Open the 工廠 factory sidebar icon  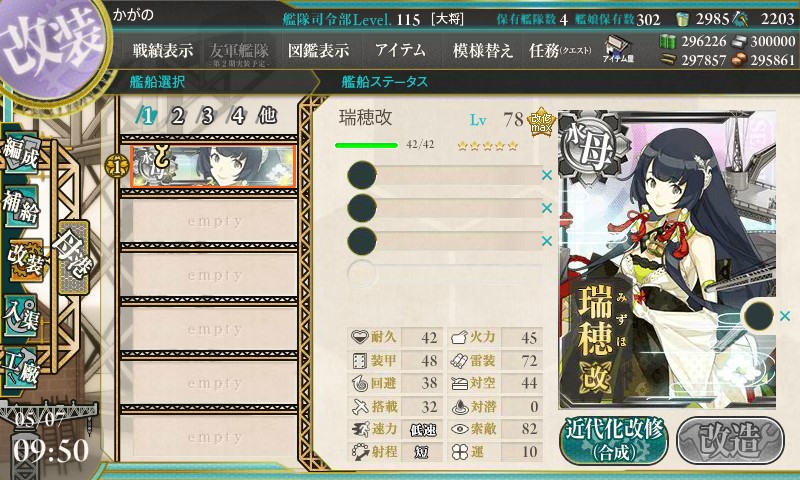(21, 368)
